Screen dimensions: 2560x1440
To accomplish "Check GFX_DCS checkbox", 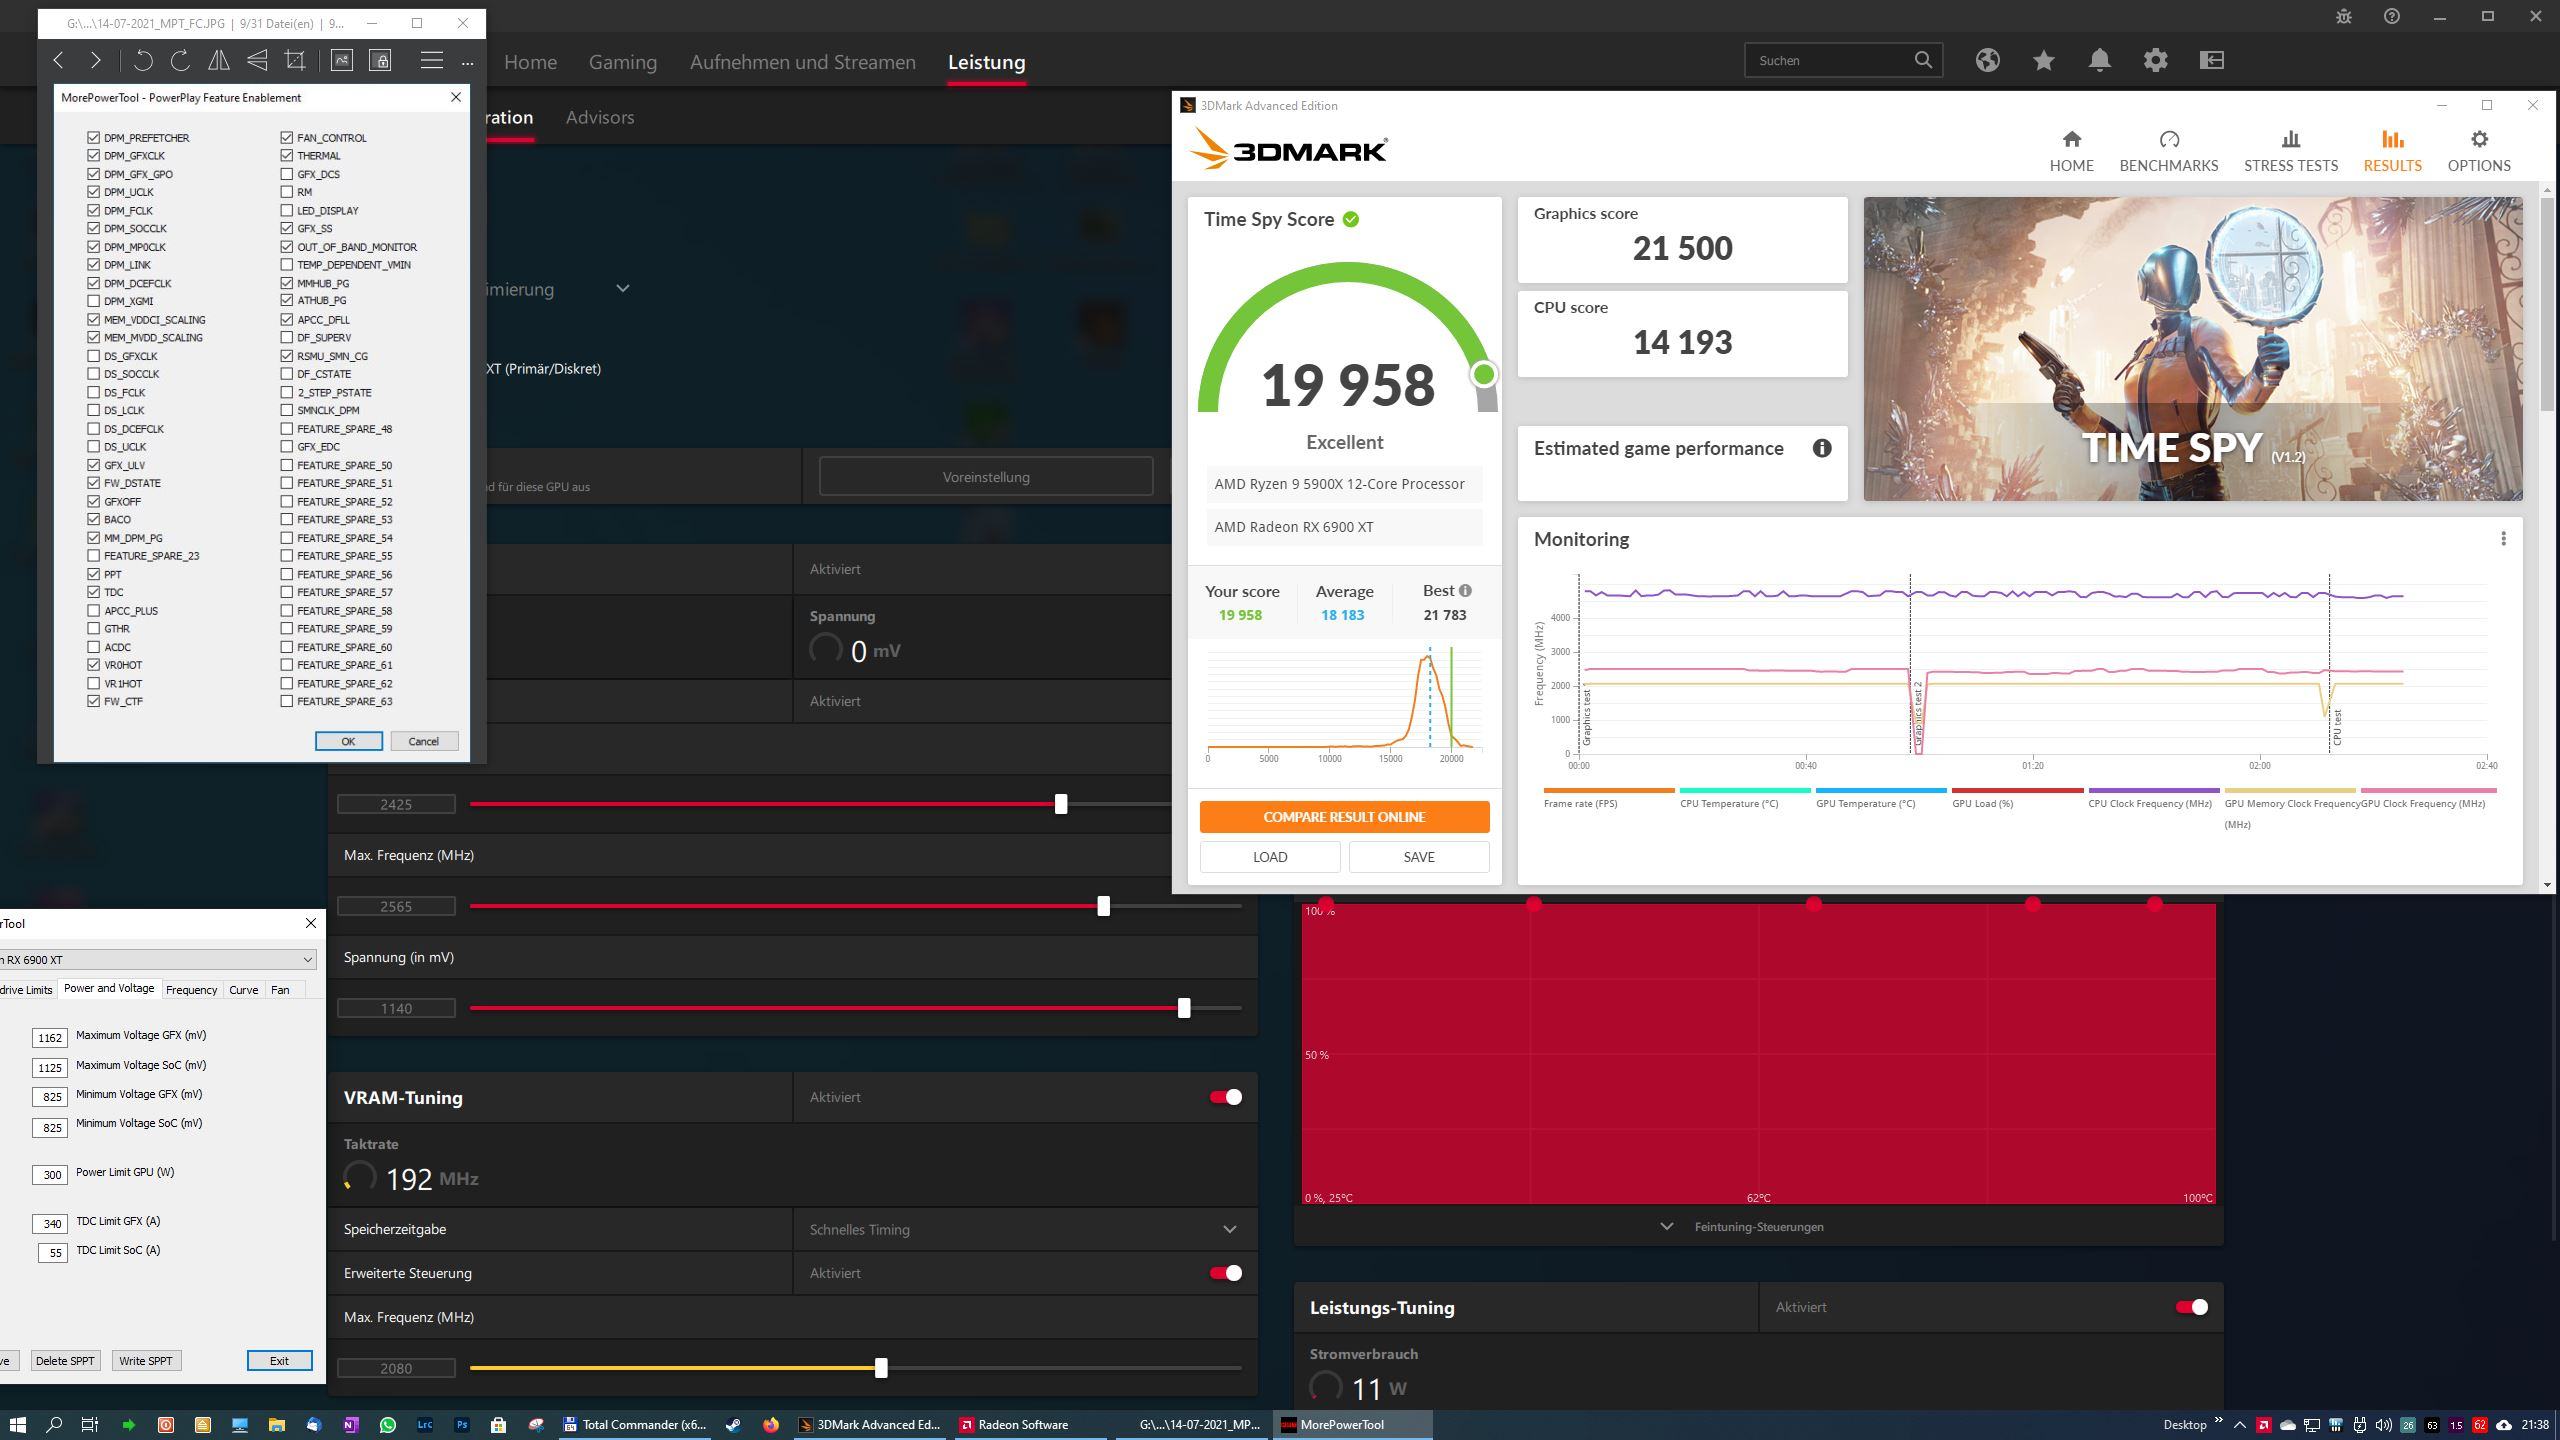I will pos(286,174).
